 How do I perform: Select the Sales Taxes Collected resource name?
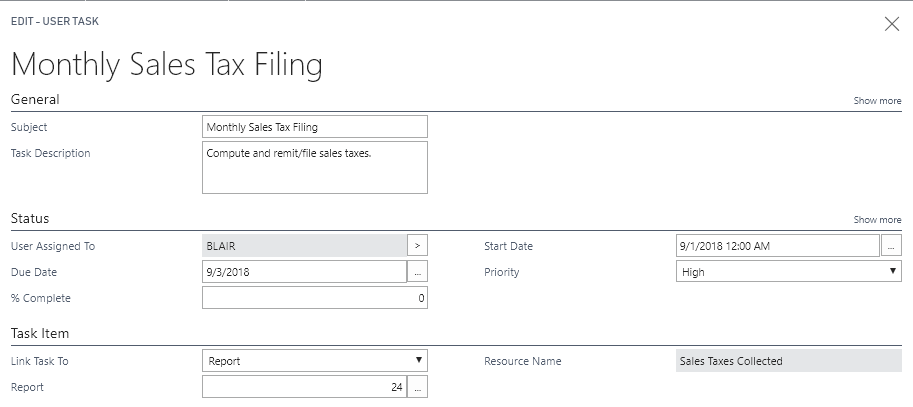[x=788, y=361]
